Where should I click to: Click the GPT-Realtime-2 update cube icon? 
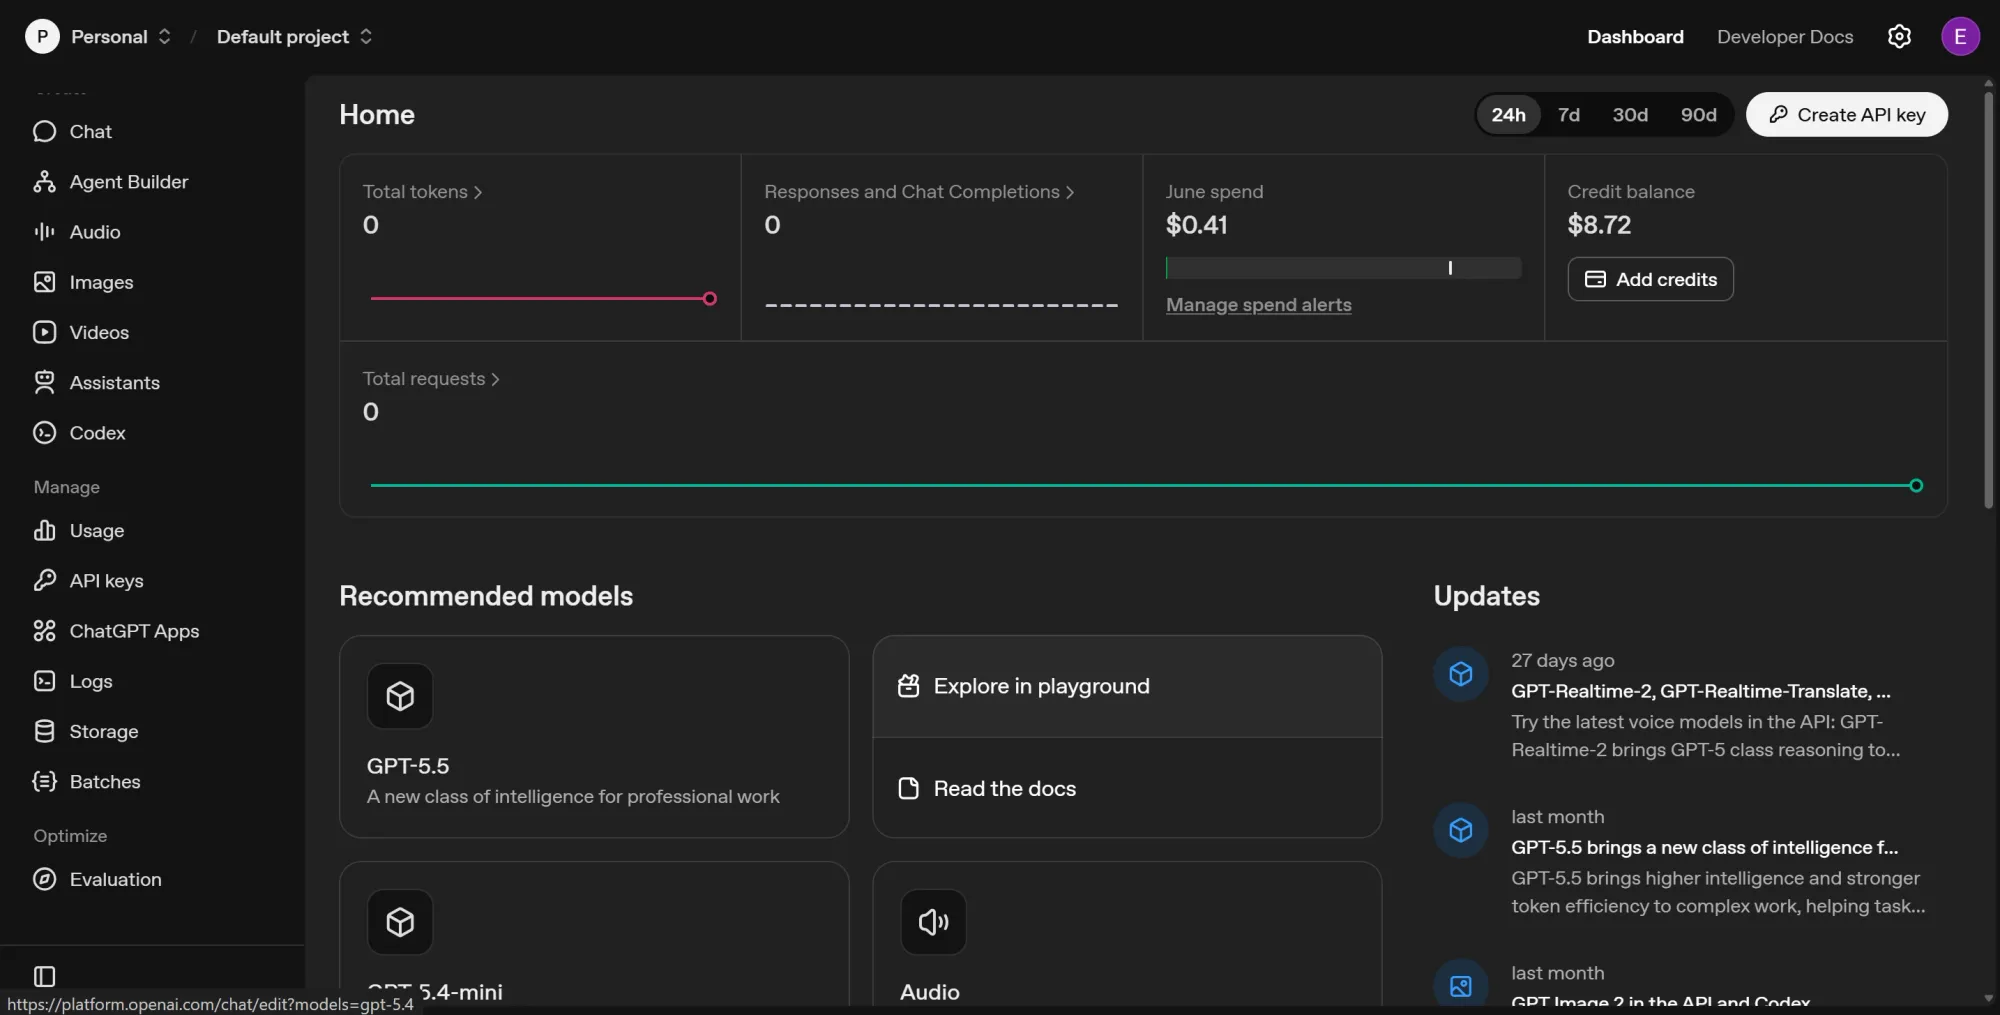1461,674
